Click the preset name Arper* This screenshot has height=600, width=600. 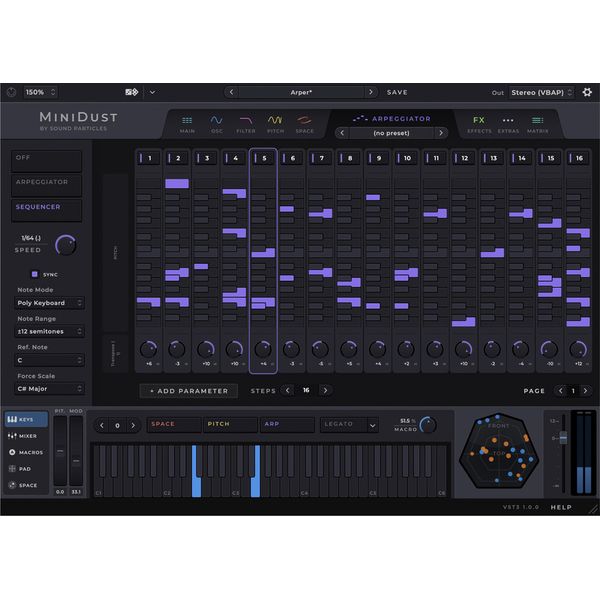301,92
